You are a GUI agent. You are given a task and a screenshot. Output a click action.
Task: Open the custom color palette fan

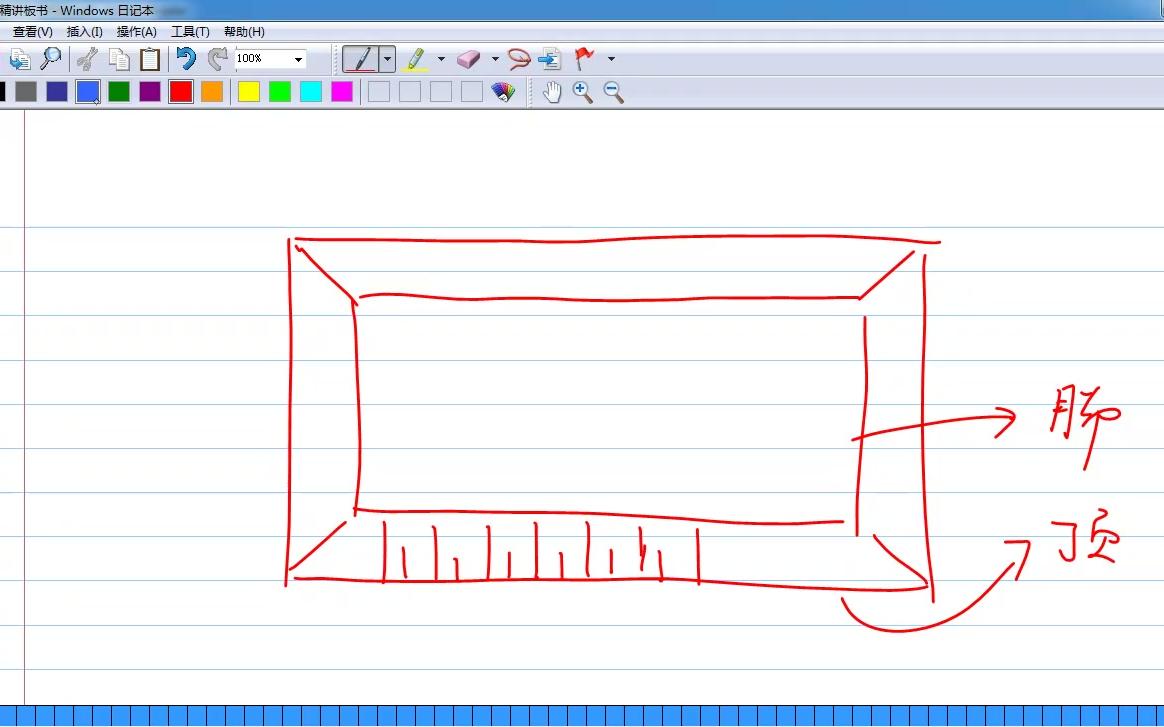coord(503,91)
